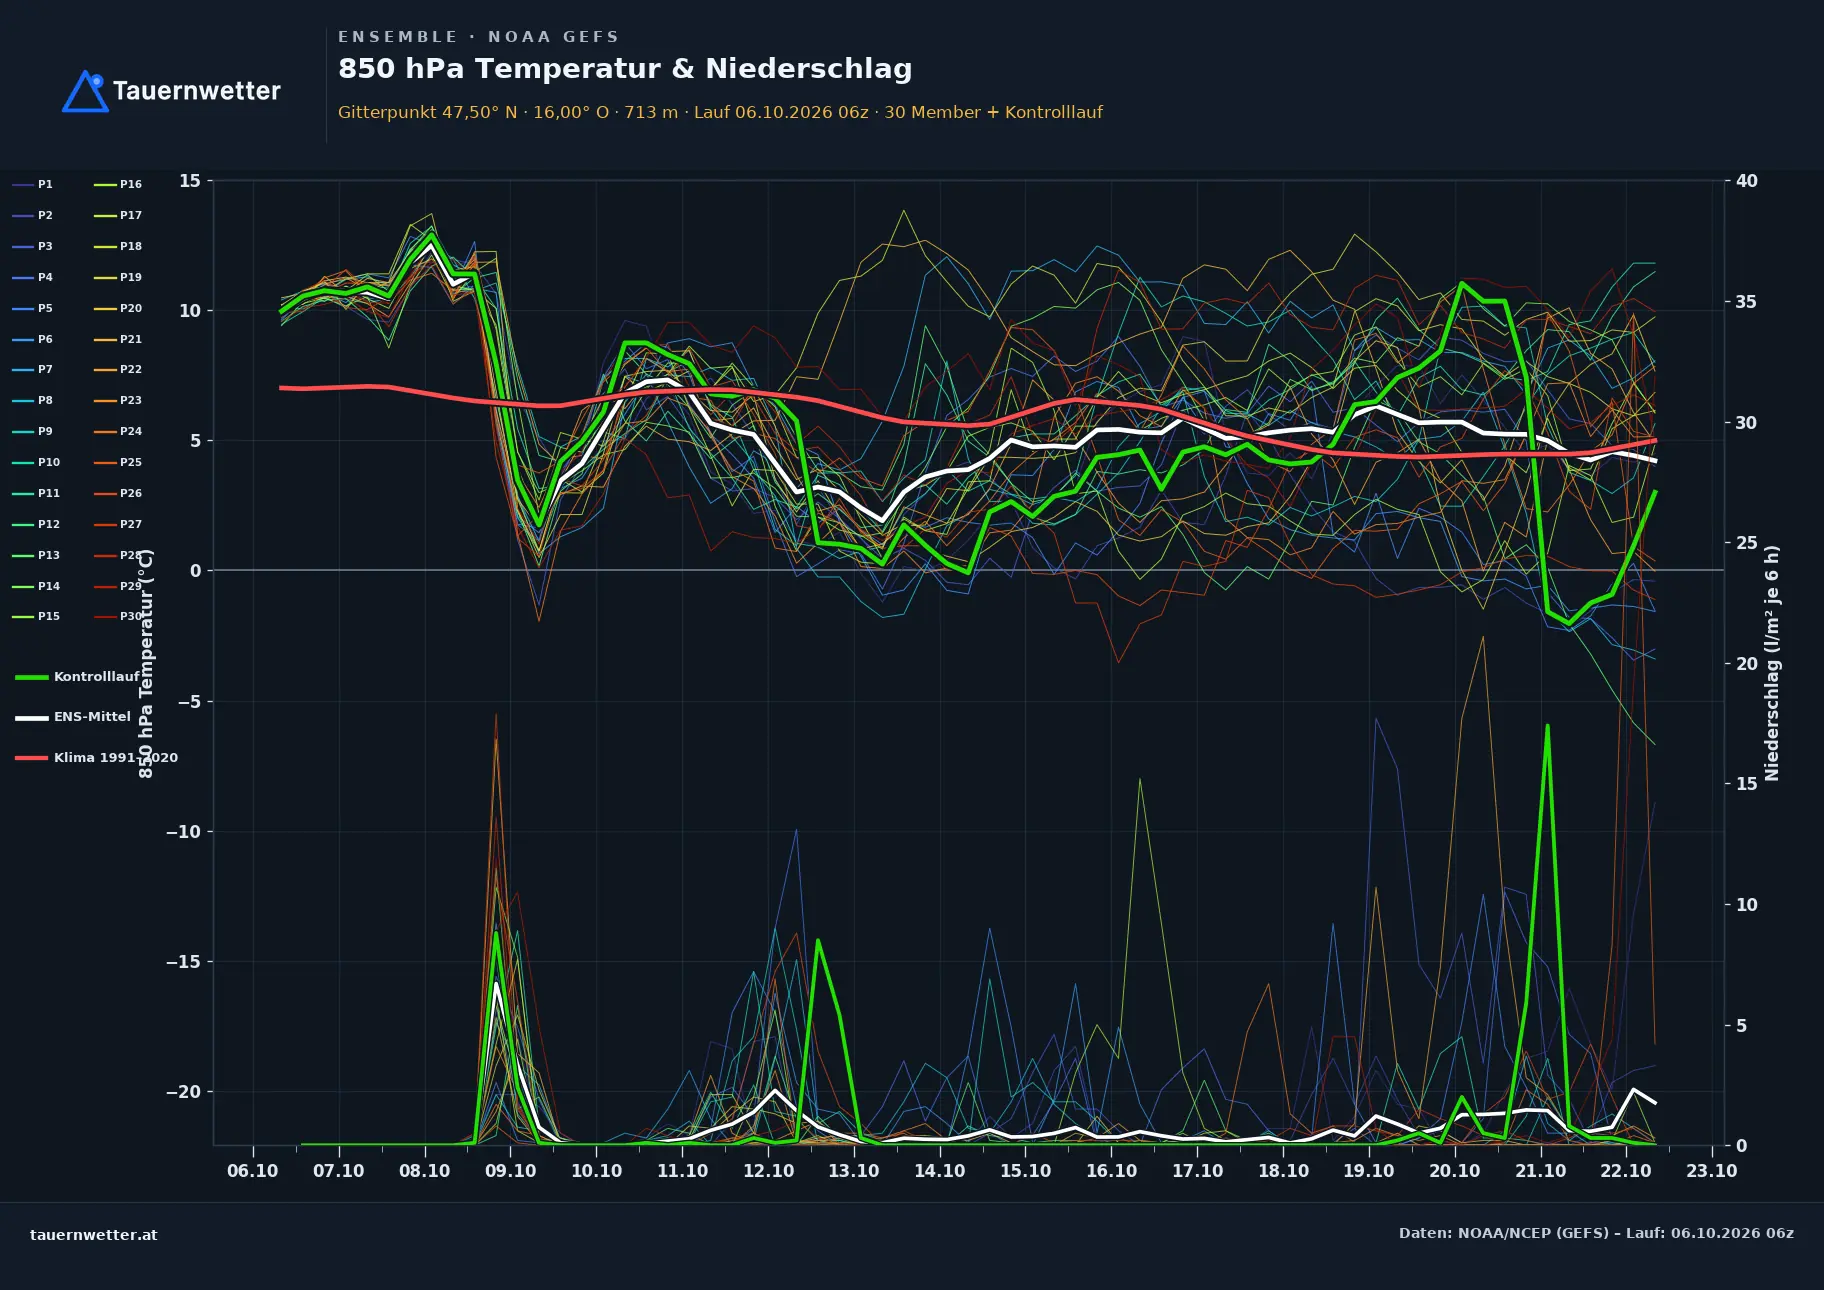Click the −5 value on temperature axis

click(x=190, y=702)
